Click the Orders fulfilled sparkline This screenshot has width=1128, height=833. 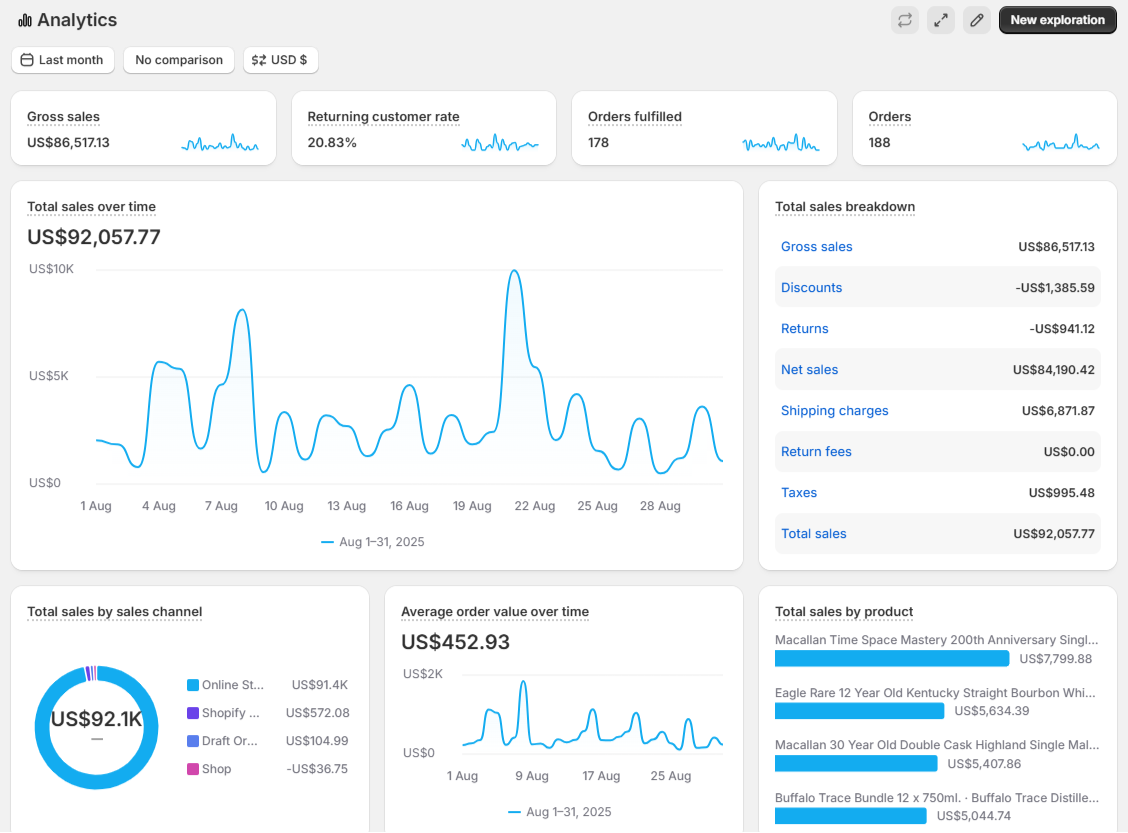coord(781,143)
